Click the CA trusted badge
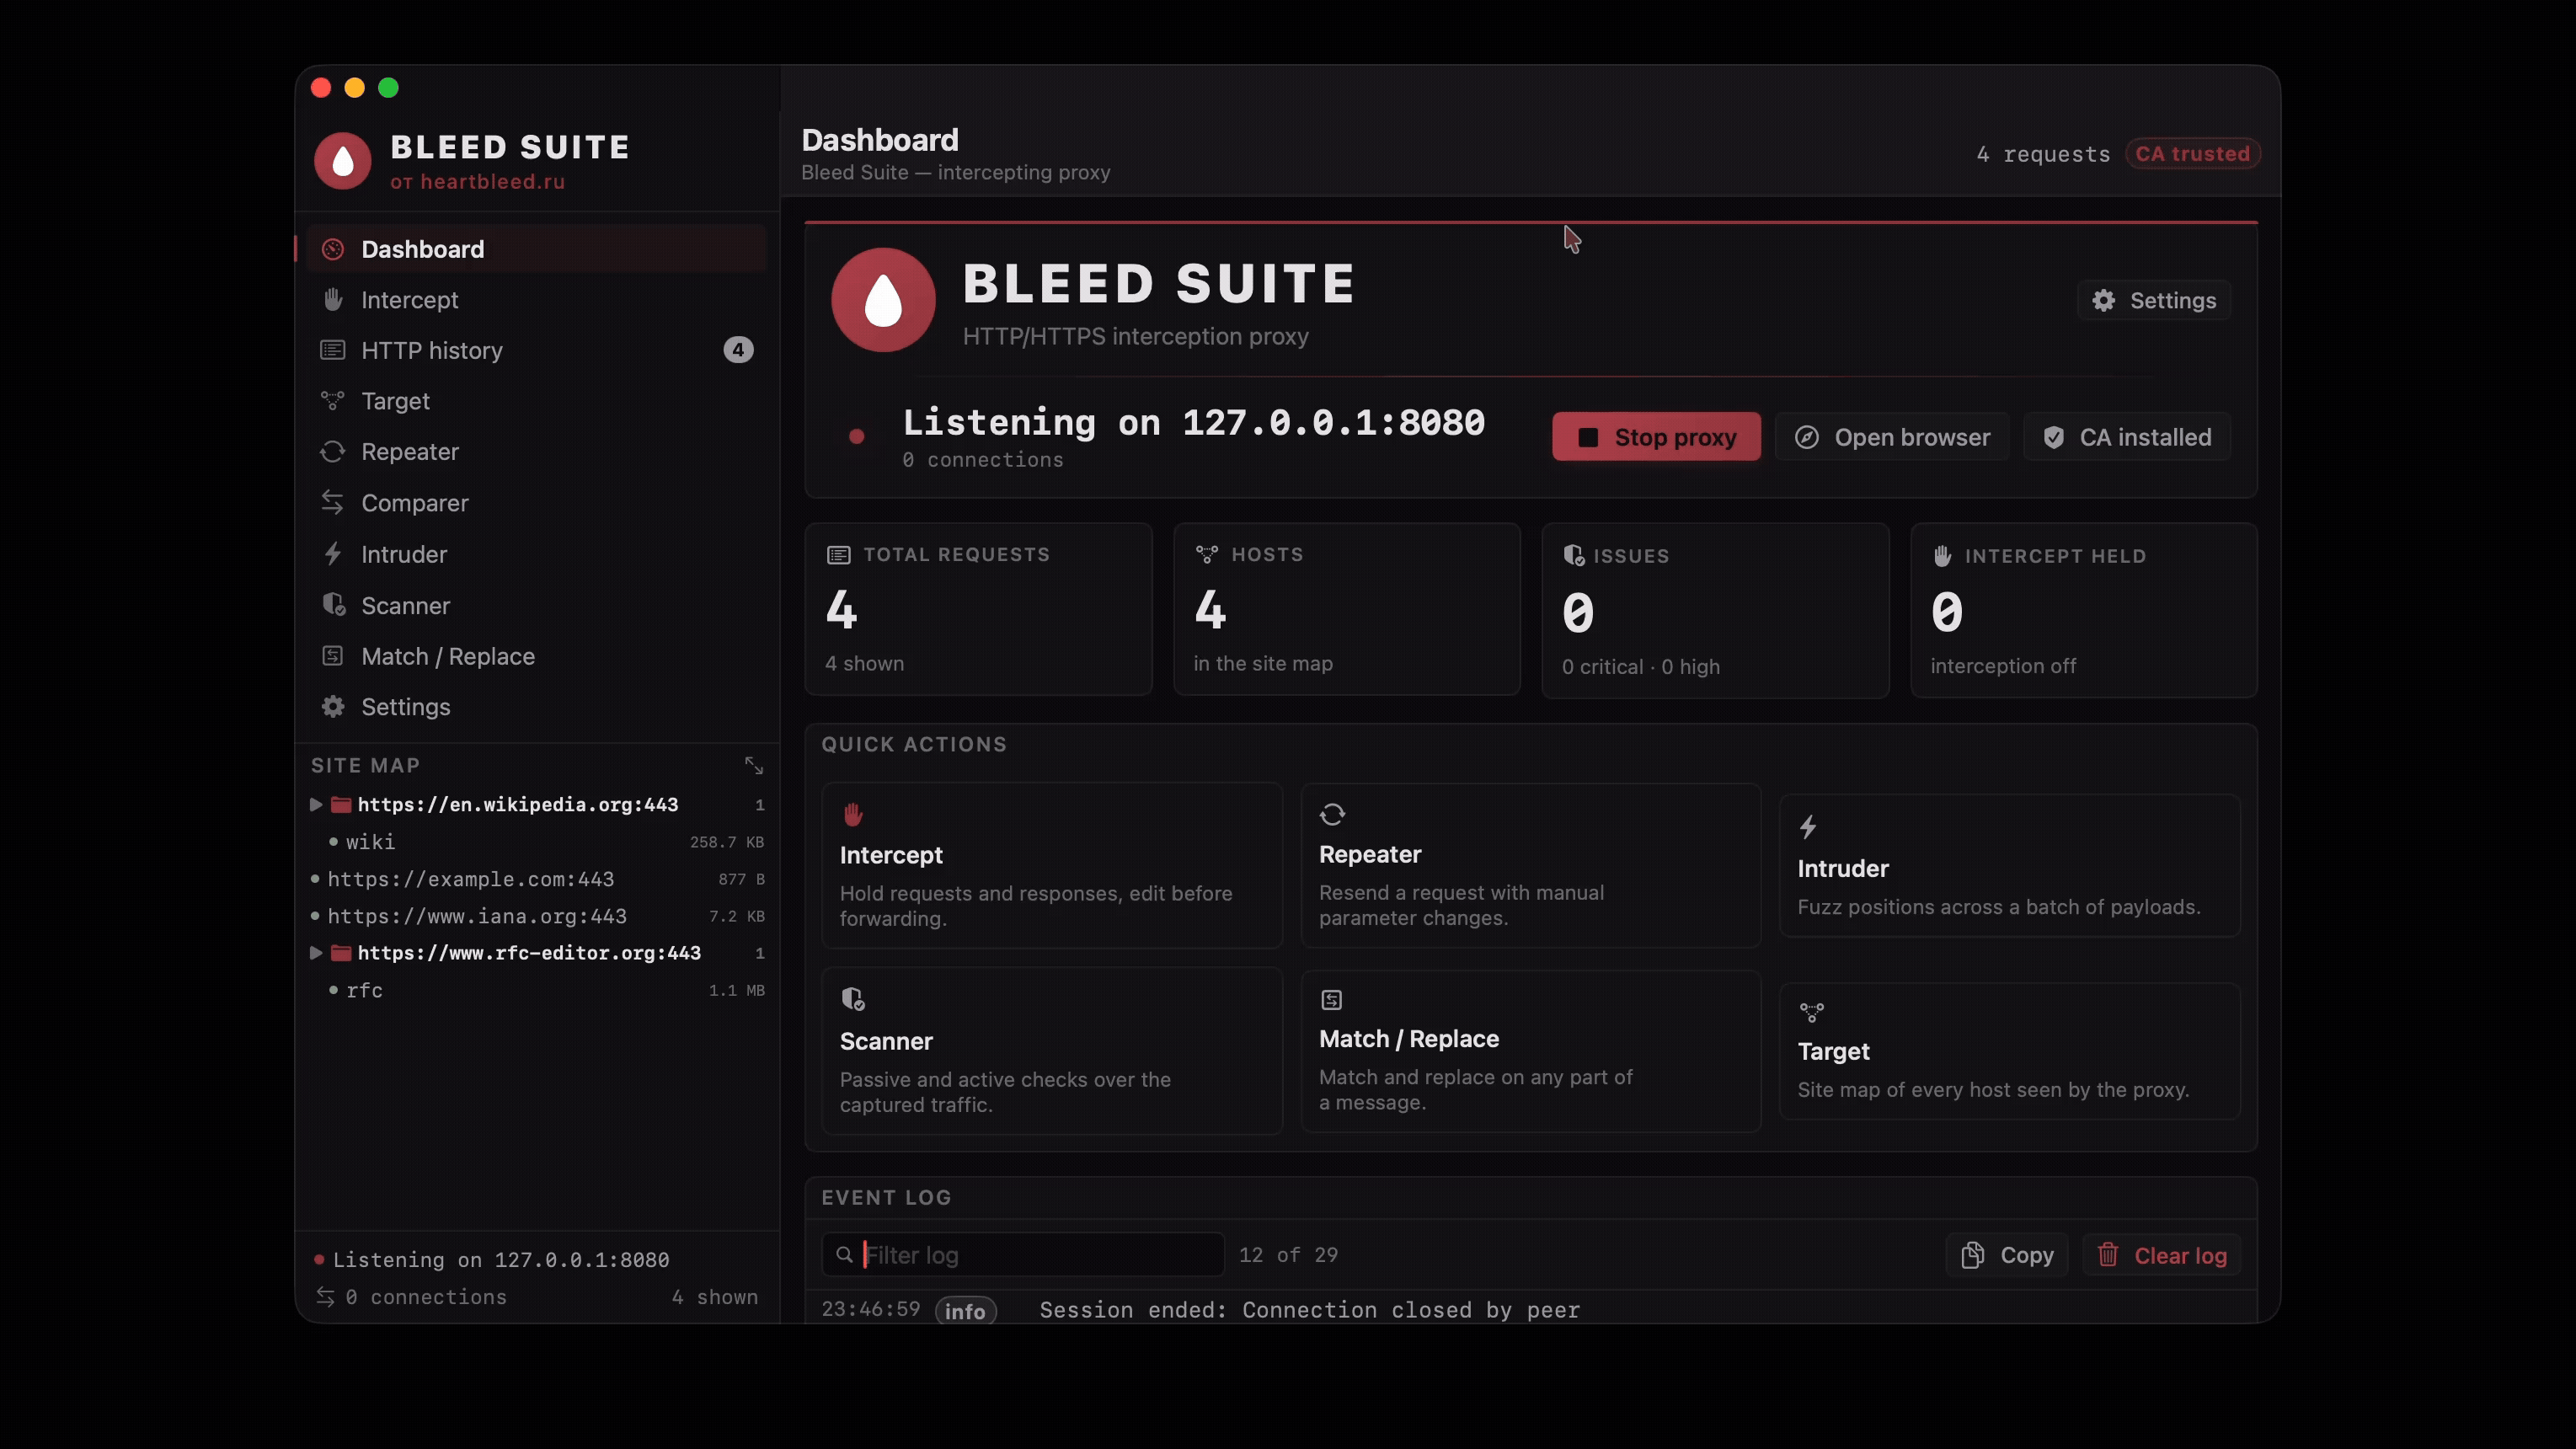 coord(2192,154)
